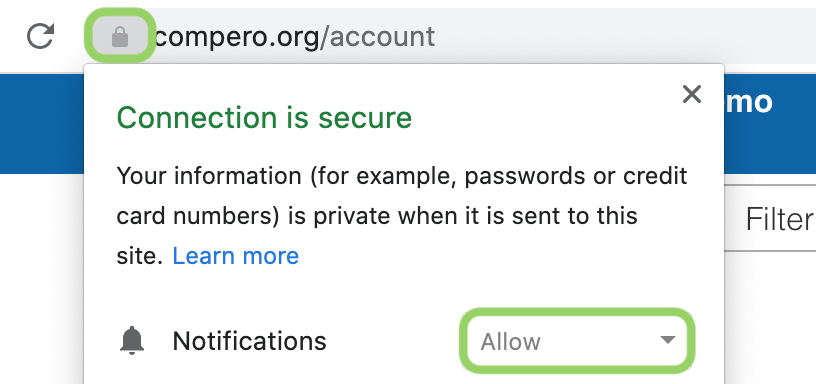Click the Notifications permission label

click(x=249, y=341)
